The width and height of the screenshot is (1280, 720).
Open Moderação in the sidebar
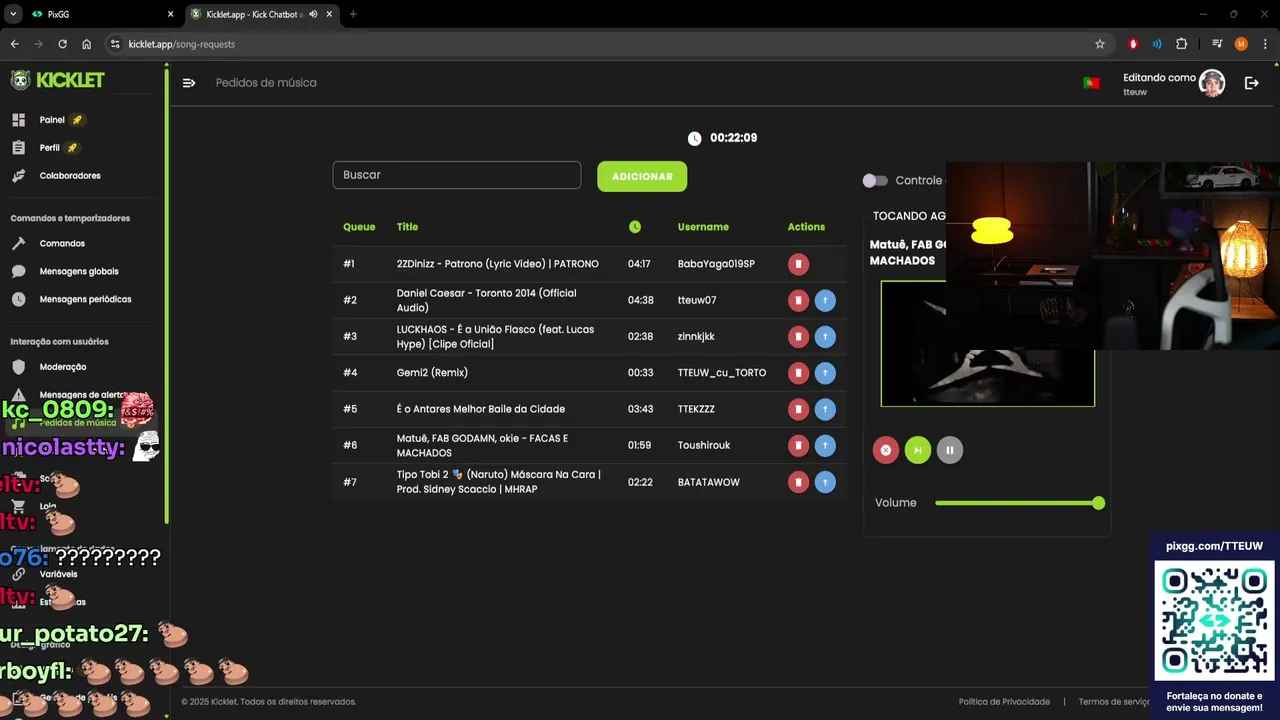63,367
